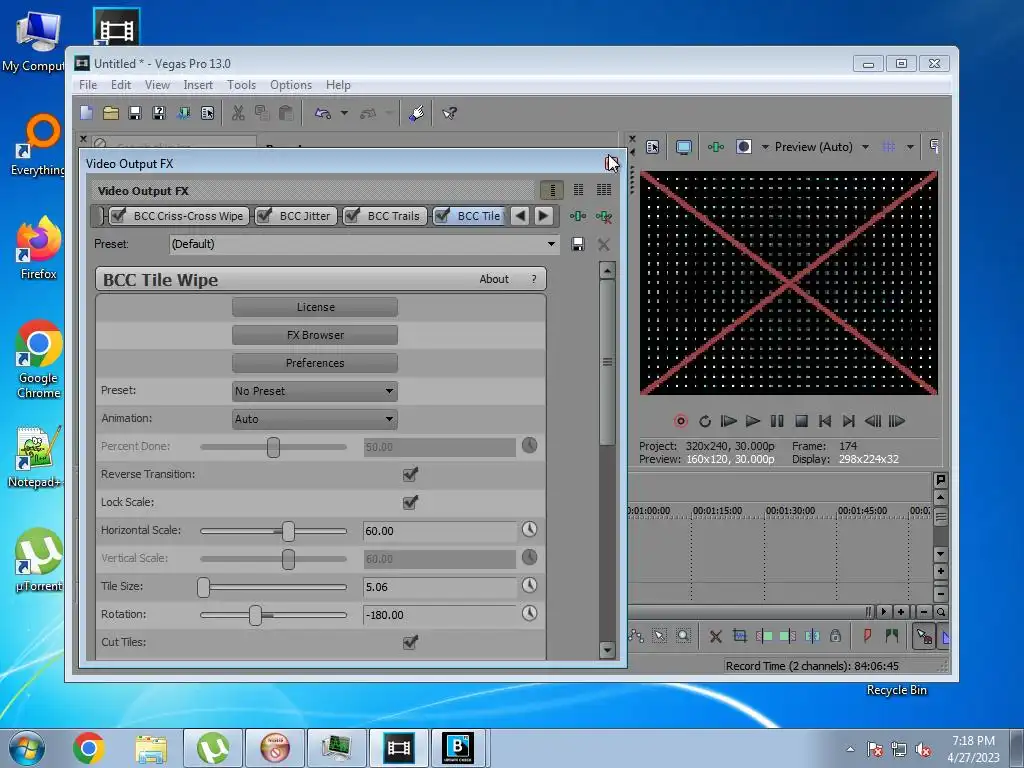Open the File menu

click(x=88, y=85)
